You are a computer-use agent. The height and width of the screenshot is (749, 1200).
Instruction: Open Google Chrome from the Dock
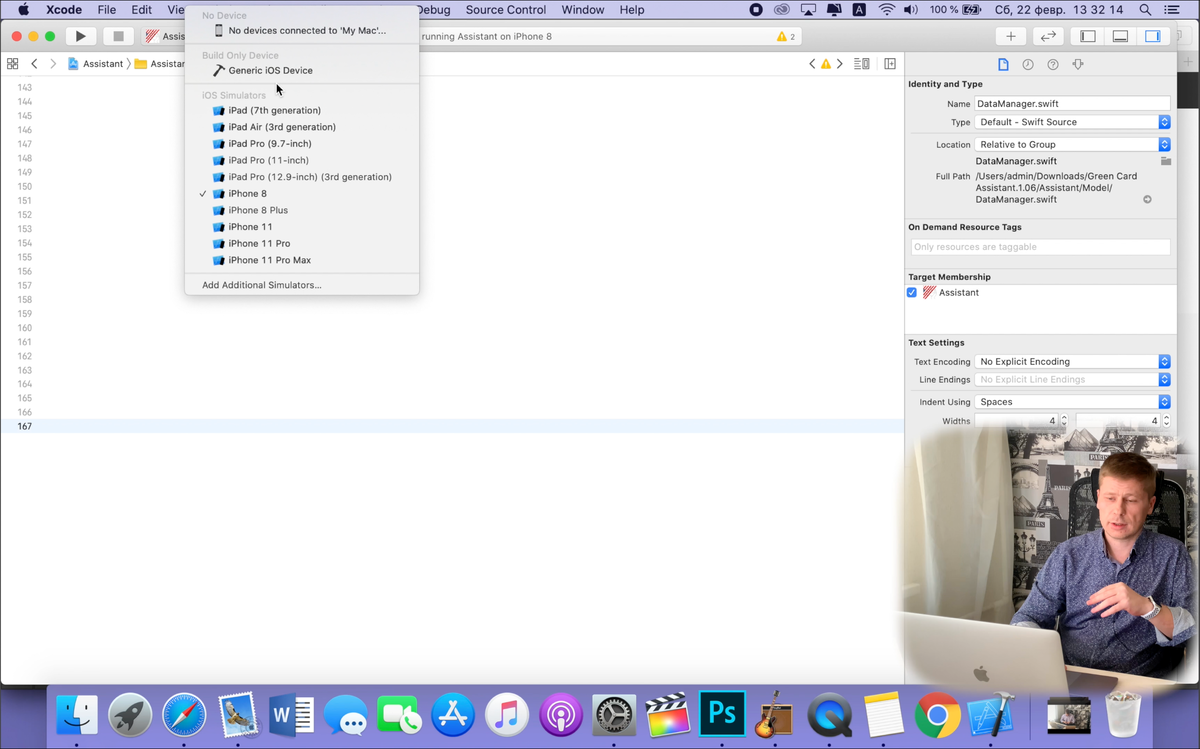coord(937,715)
